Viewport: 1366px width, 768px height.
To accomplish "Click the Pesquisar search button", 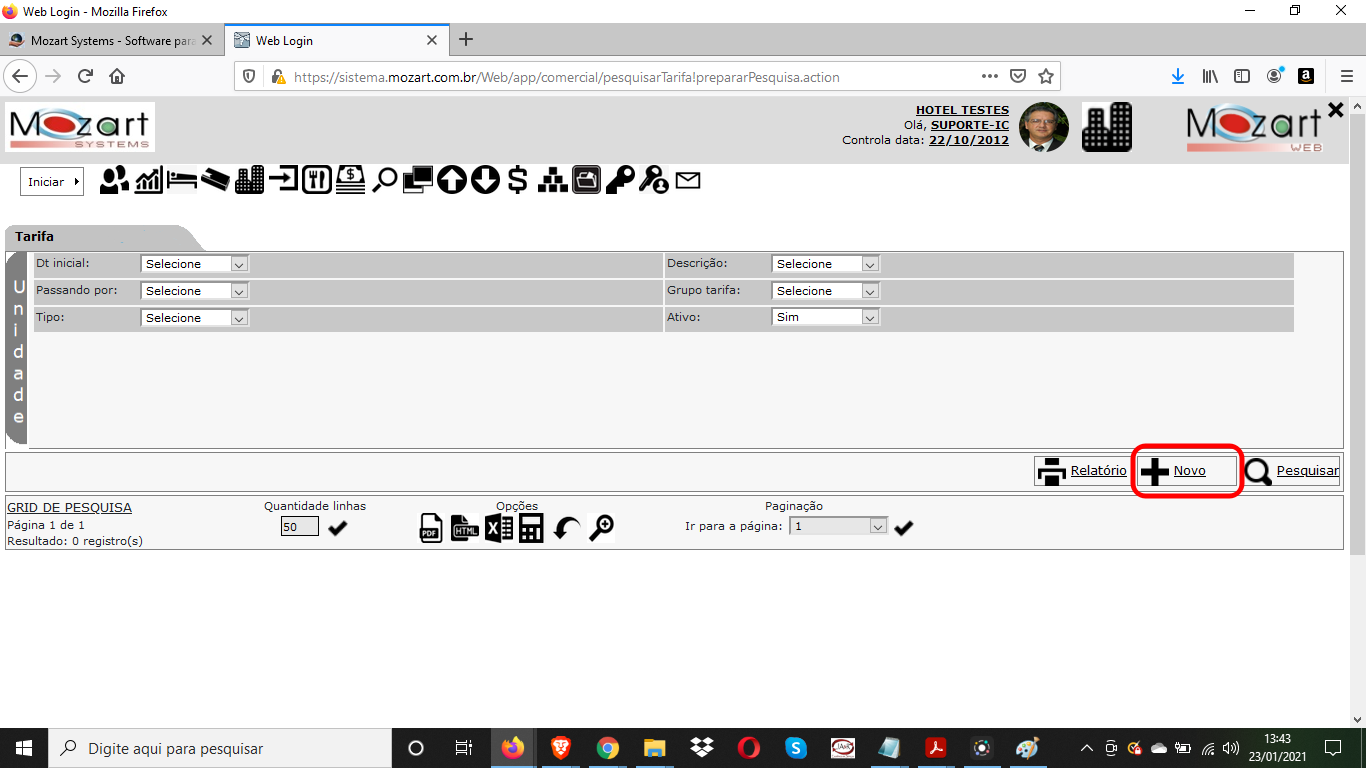I will 1291,471.
